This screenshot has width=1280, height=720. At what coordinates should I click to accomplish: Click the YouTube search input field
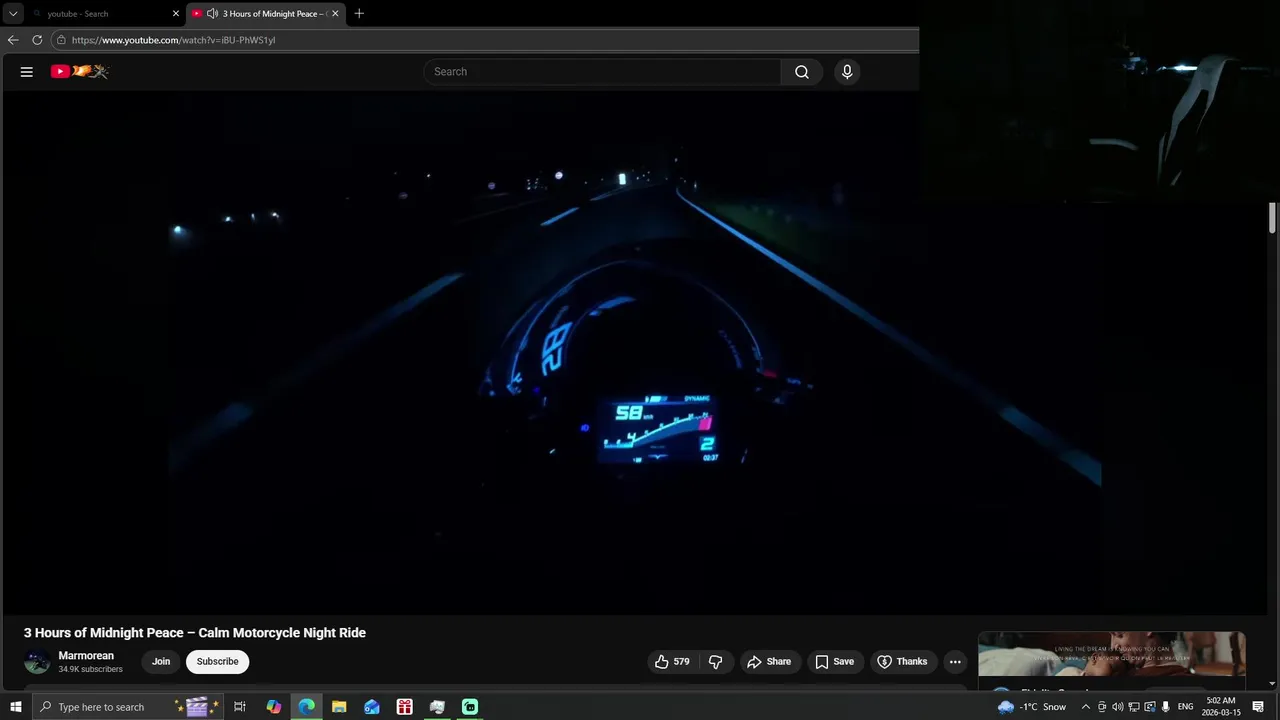603,72
